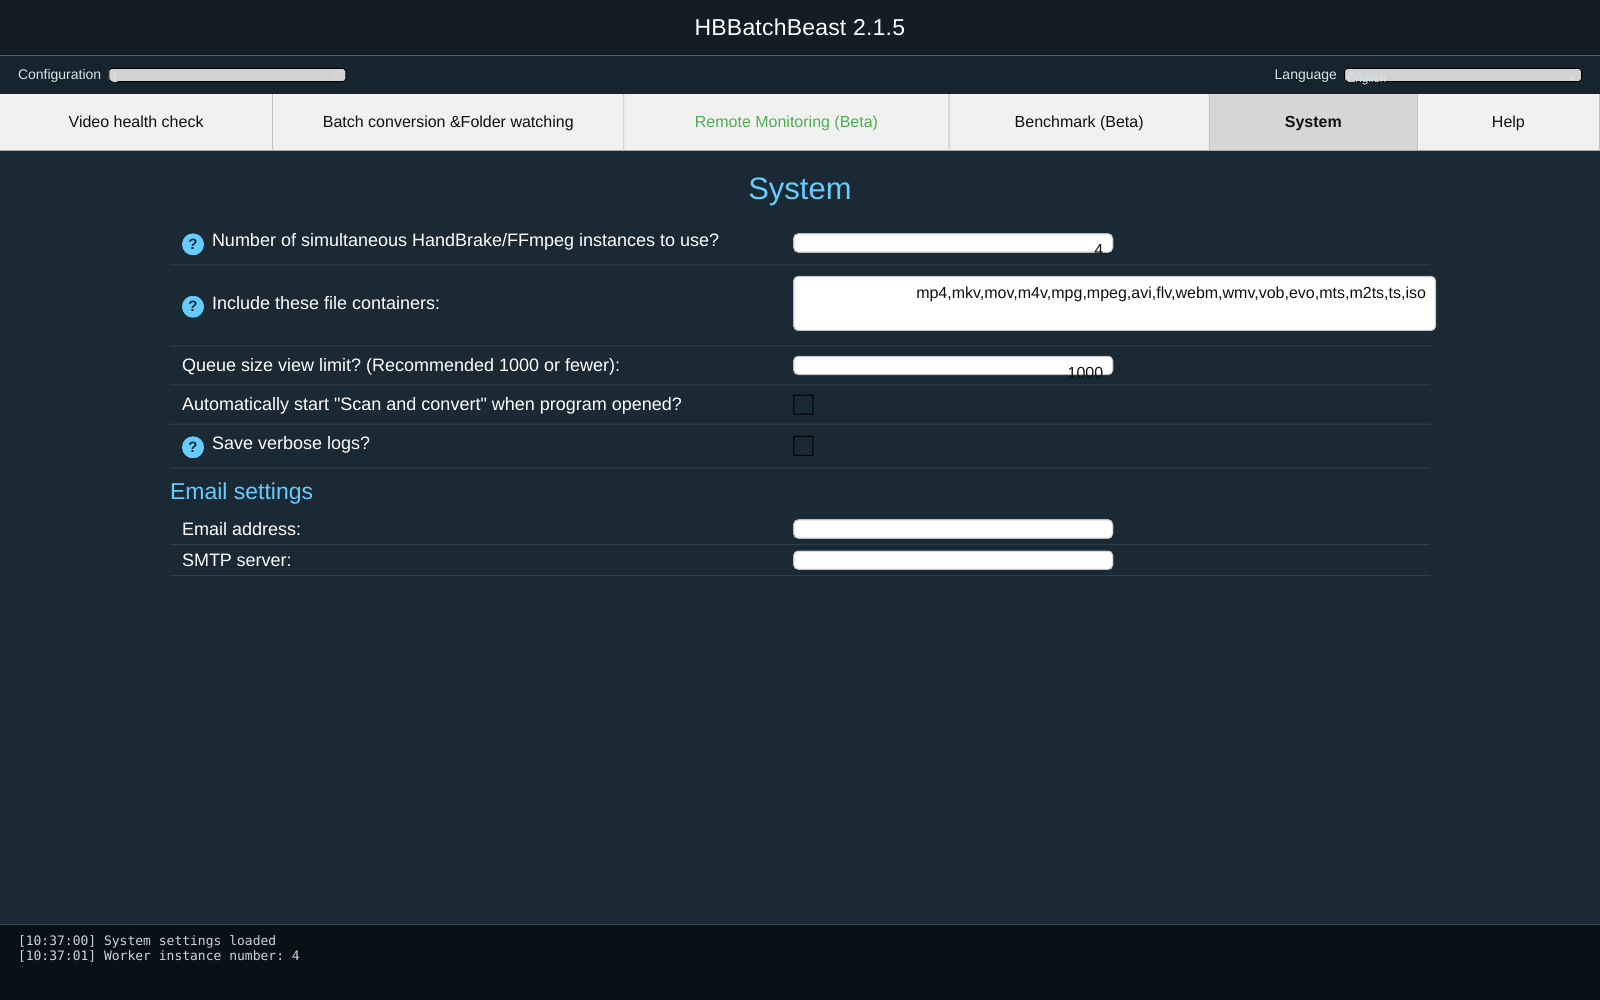Show help for Include these file containers
Viewport: 1600px width, 1000px height.
[x=193, y=307]
